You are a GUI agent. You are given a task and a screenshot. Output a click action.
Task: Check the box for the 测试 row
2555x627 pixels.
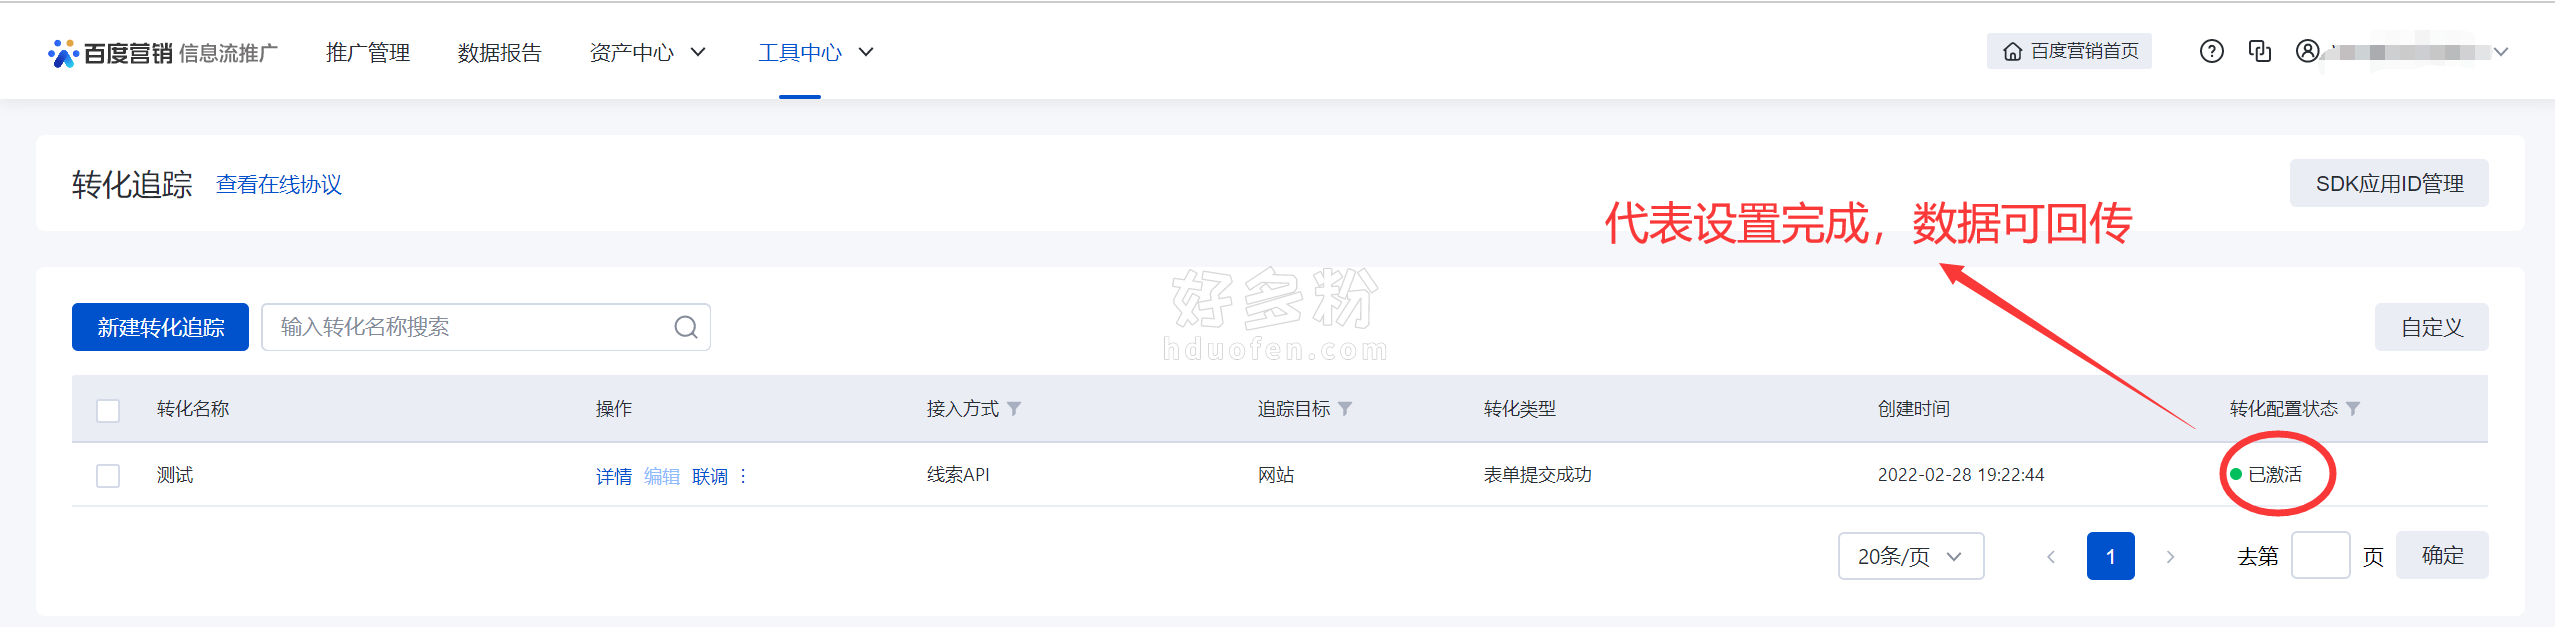(108, 476)
